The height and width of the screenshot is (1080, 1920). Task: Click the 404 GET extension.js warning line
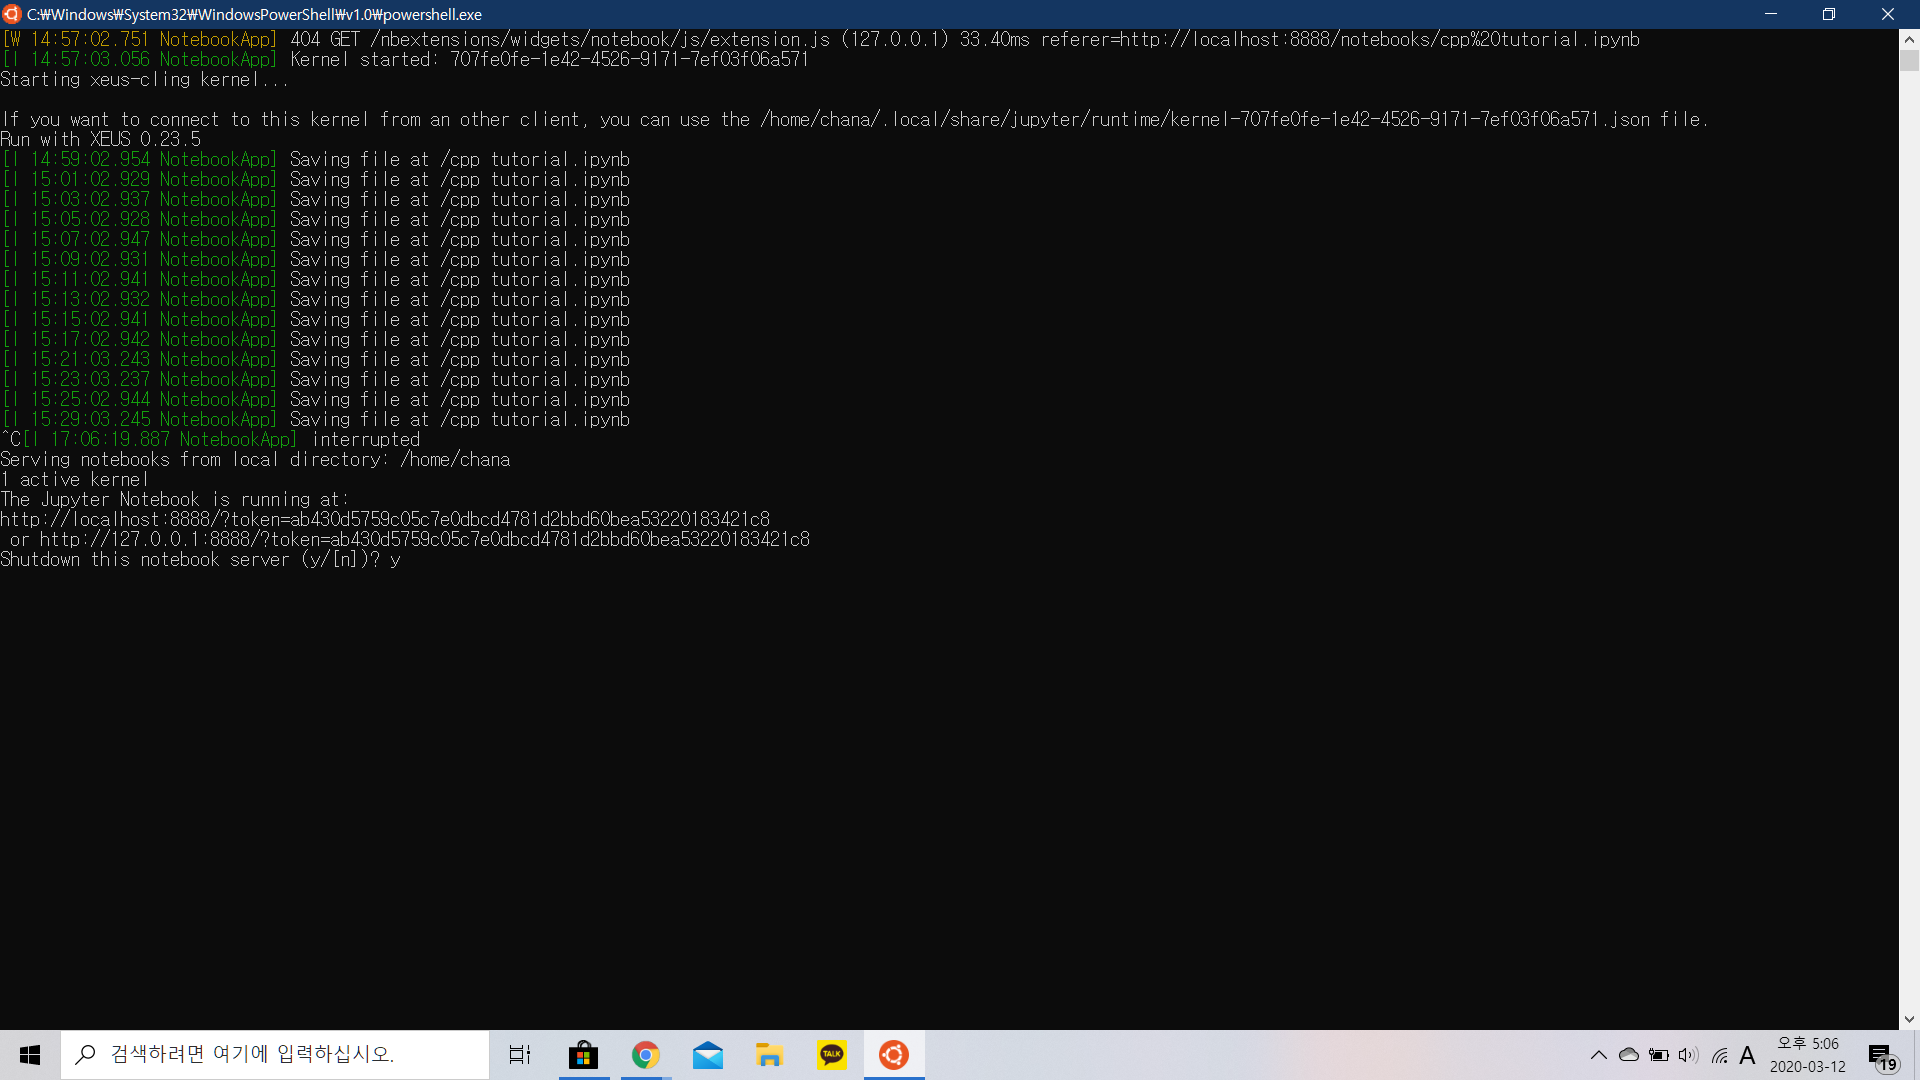click(820, 40)
